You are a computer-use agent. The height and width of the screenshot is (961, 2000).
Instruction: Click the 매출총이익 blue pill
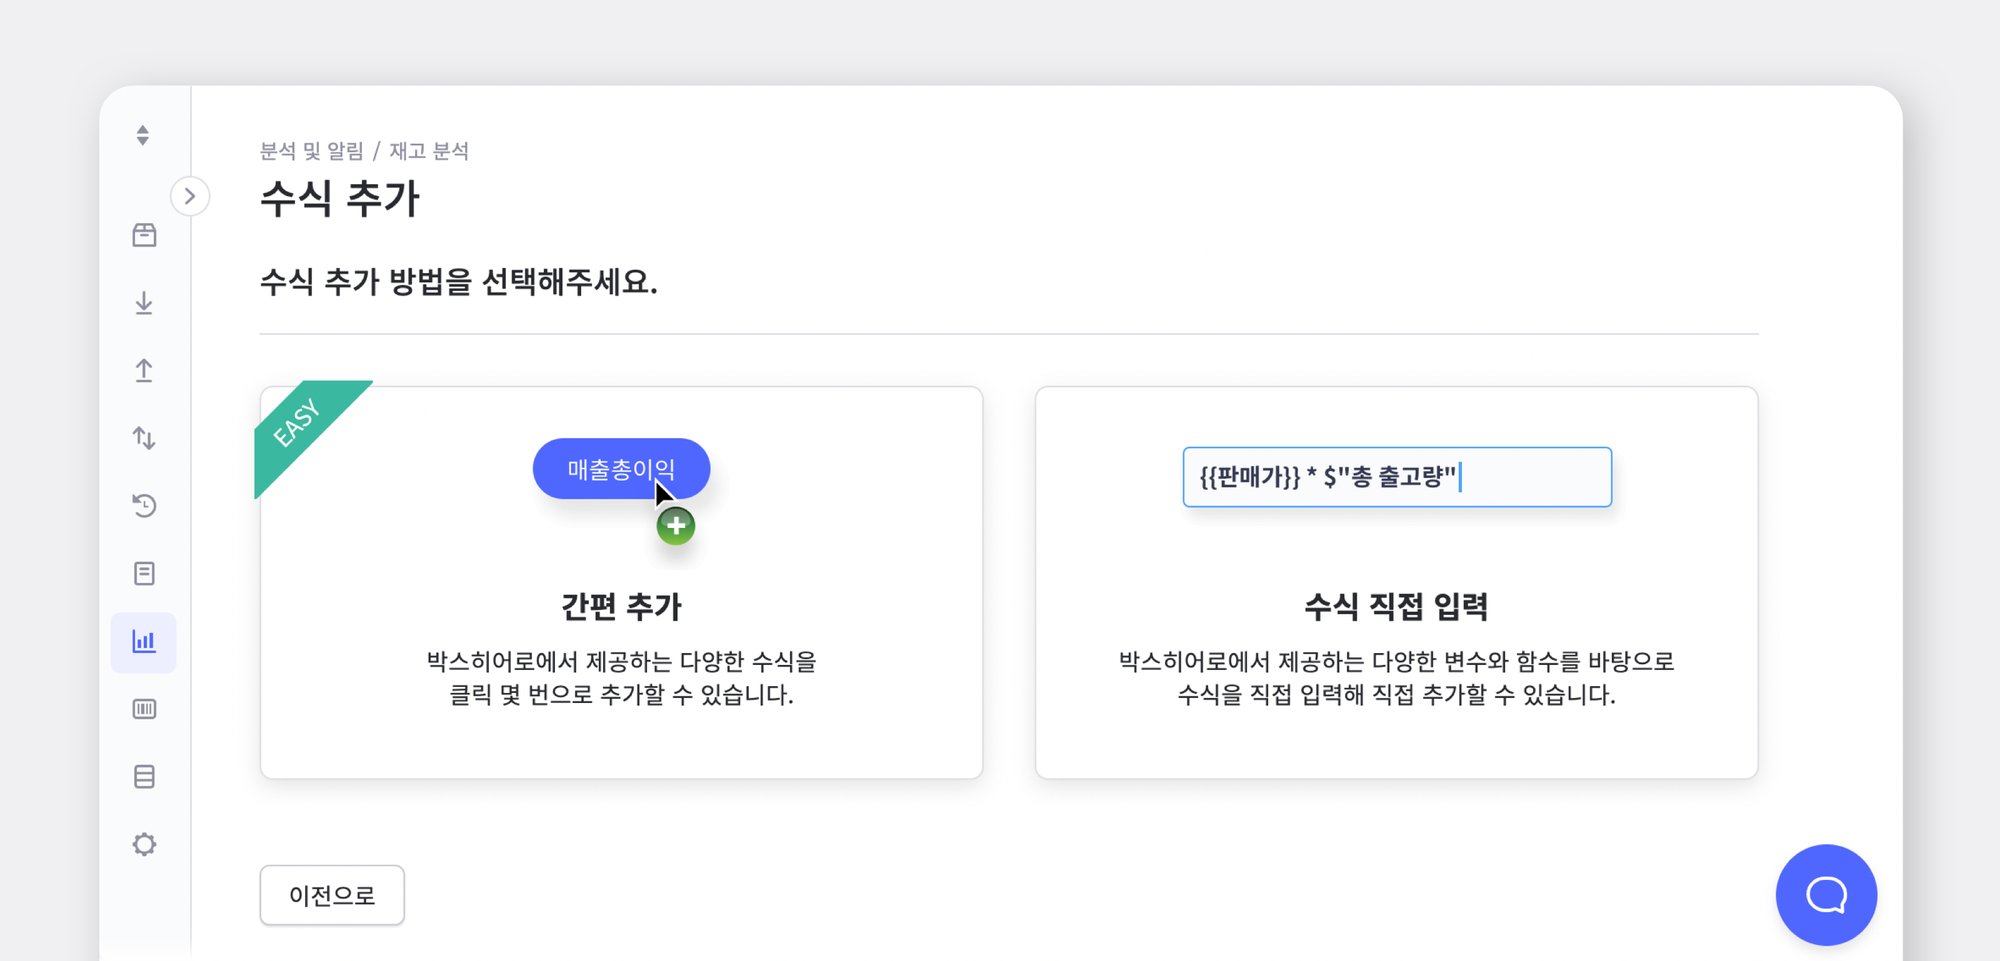[621, 469]
